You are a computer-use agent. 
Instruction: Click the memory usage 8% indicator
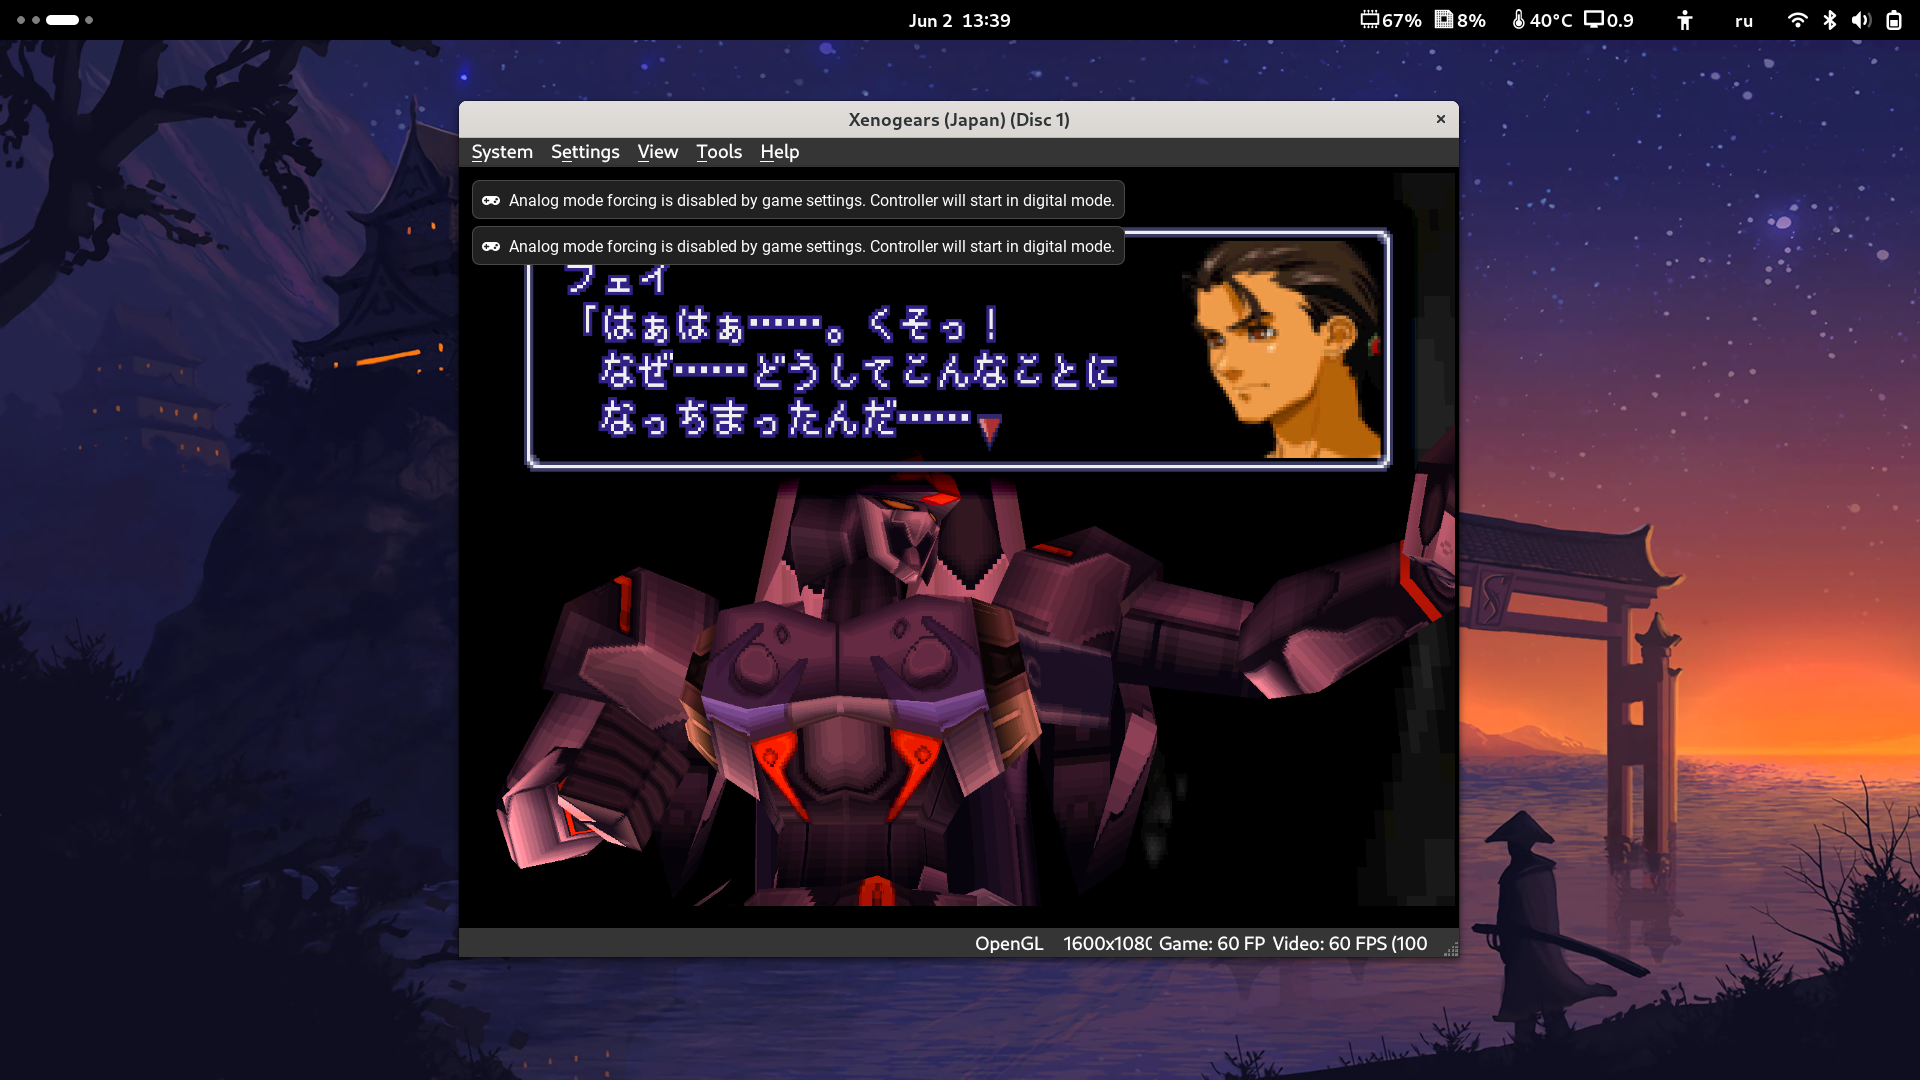click(1461, 20)
